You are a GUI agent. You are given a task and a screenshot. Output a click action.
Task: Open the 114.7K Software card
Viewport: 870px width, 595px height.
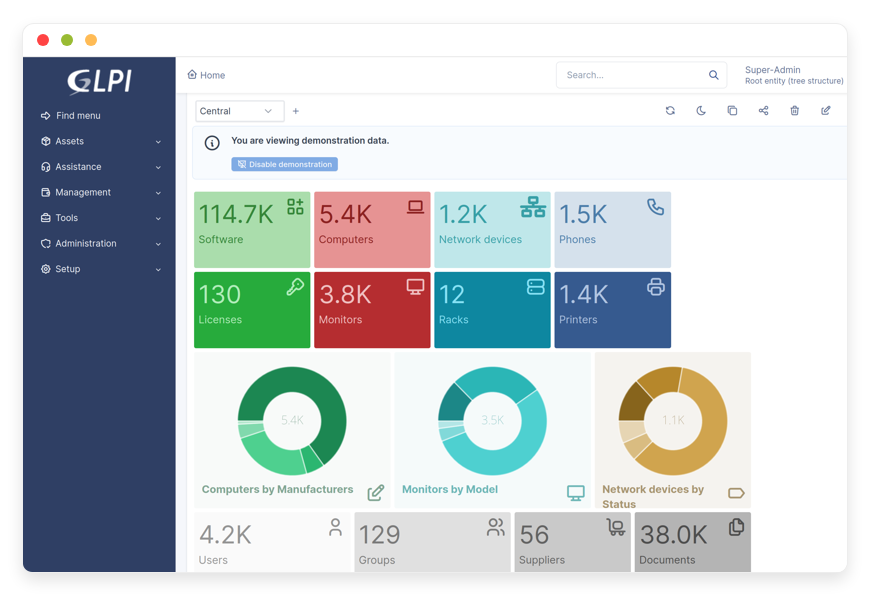tap(252, 230)
